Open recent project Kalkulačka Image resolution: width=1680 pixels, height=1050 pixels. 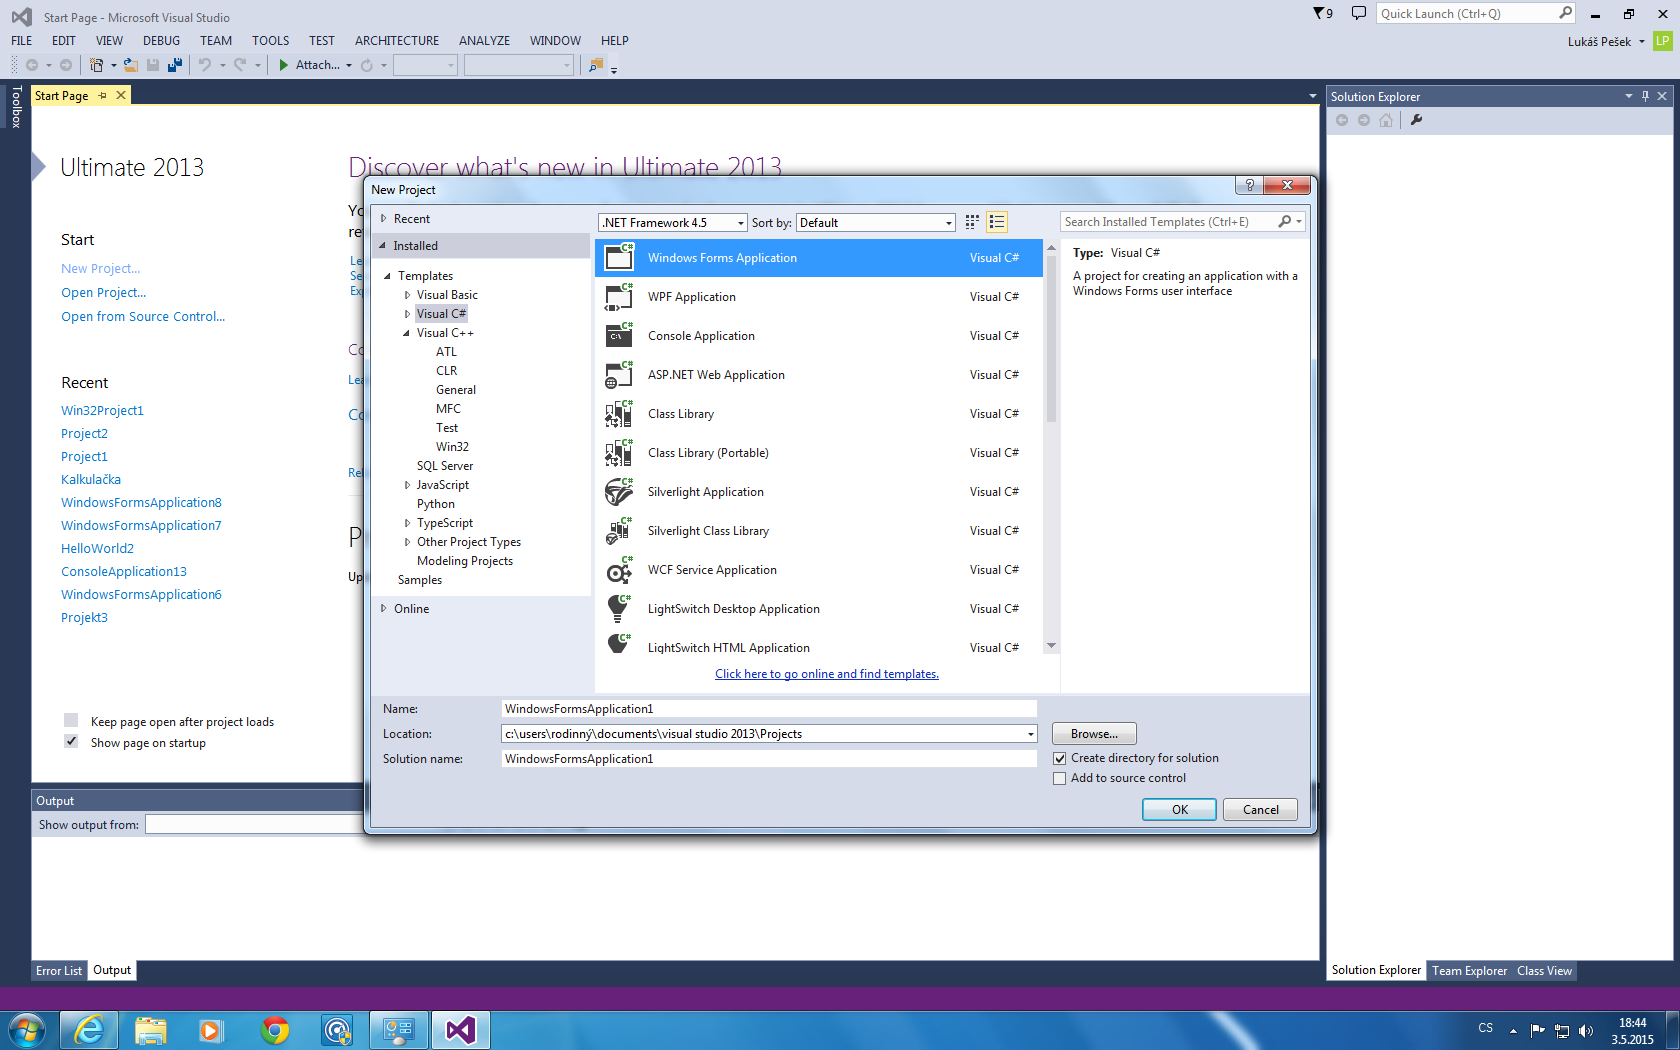[x=91, y=480]
